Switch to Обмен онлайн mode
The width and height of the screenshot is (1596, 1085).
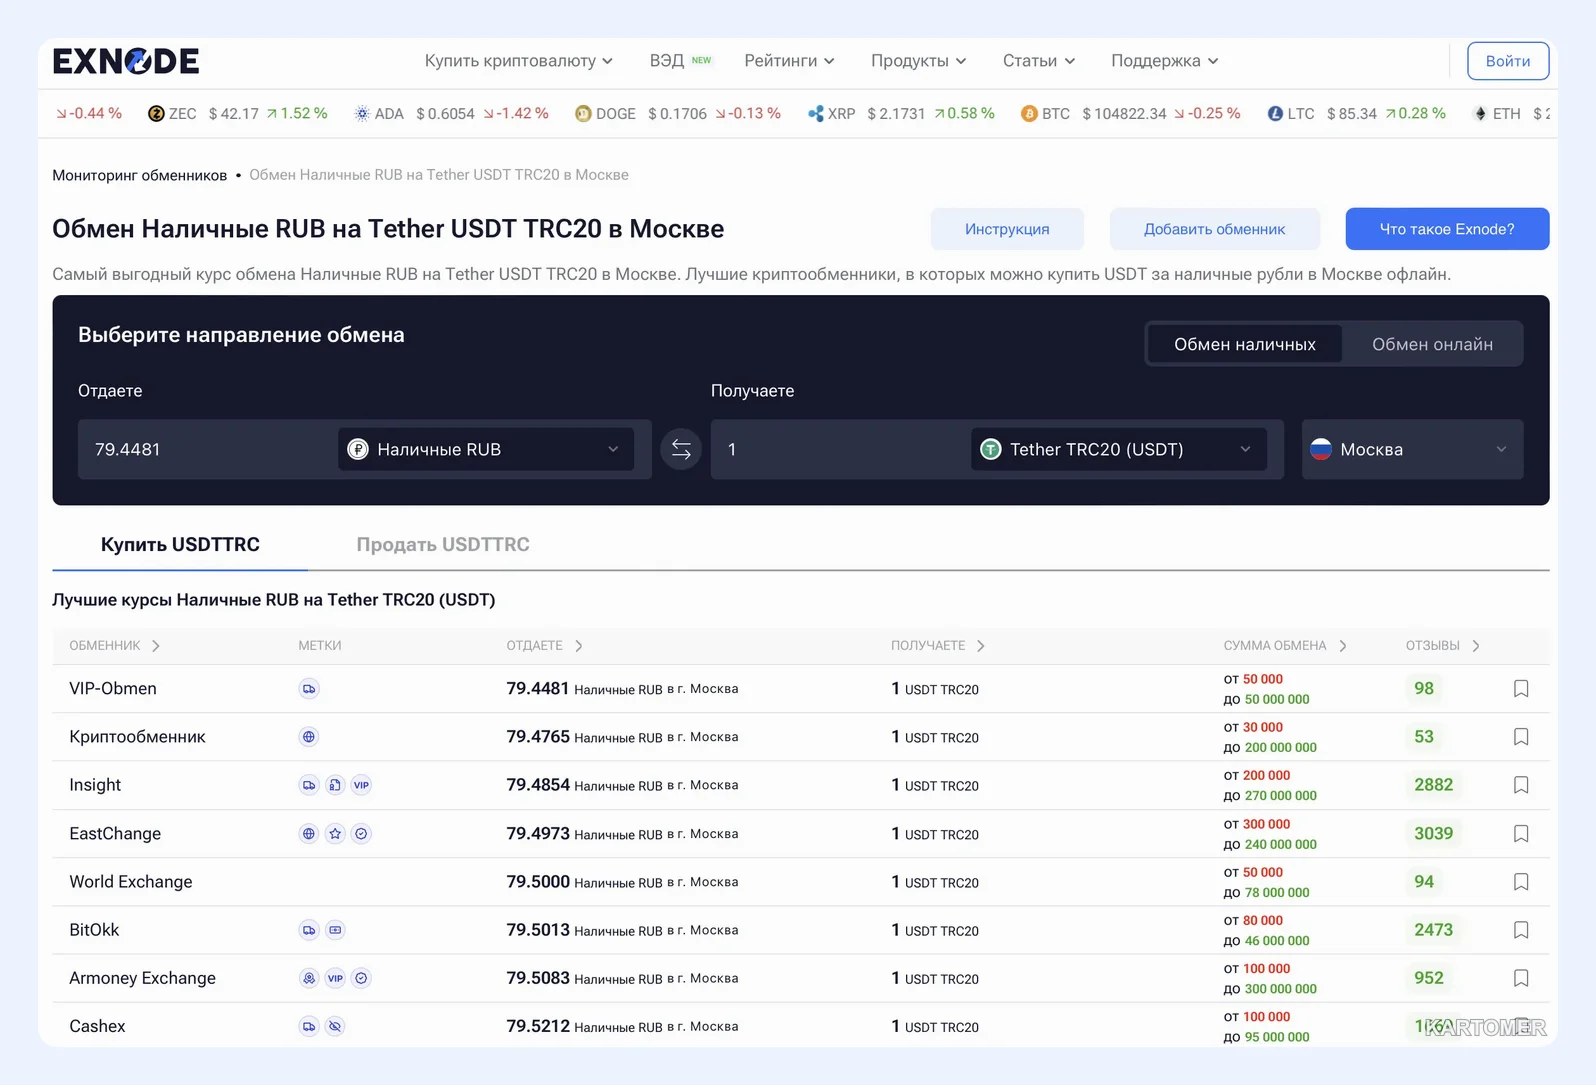(x=1432, y=344)
